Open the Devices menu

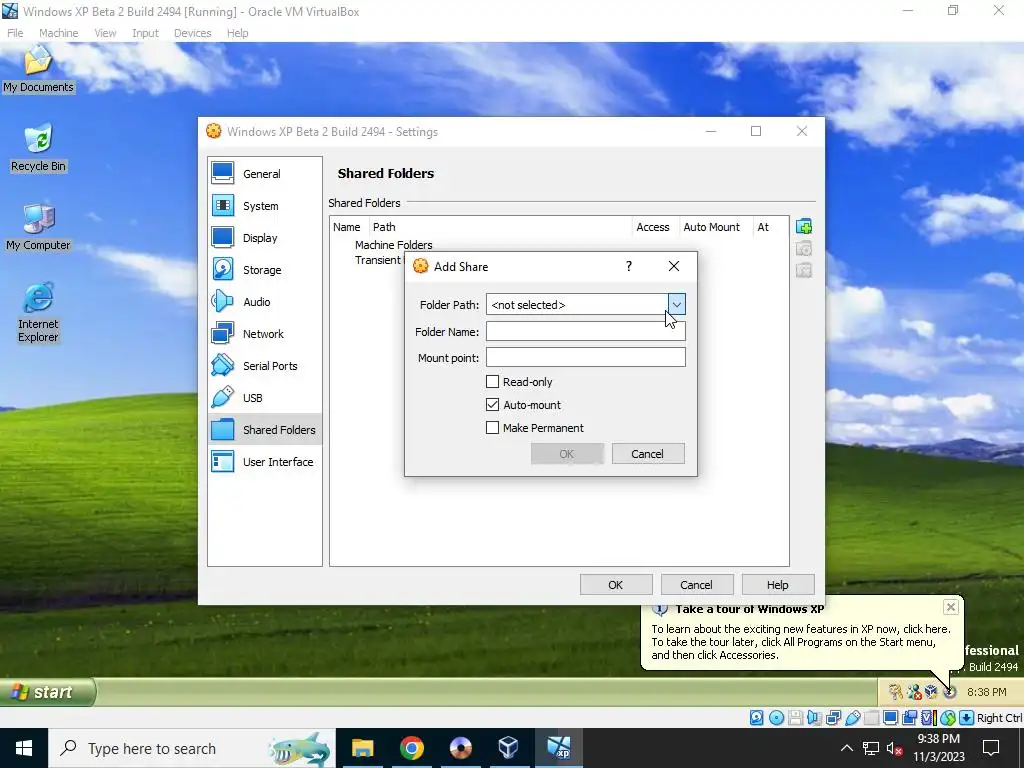point(192,33)
